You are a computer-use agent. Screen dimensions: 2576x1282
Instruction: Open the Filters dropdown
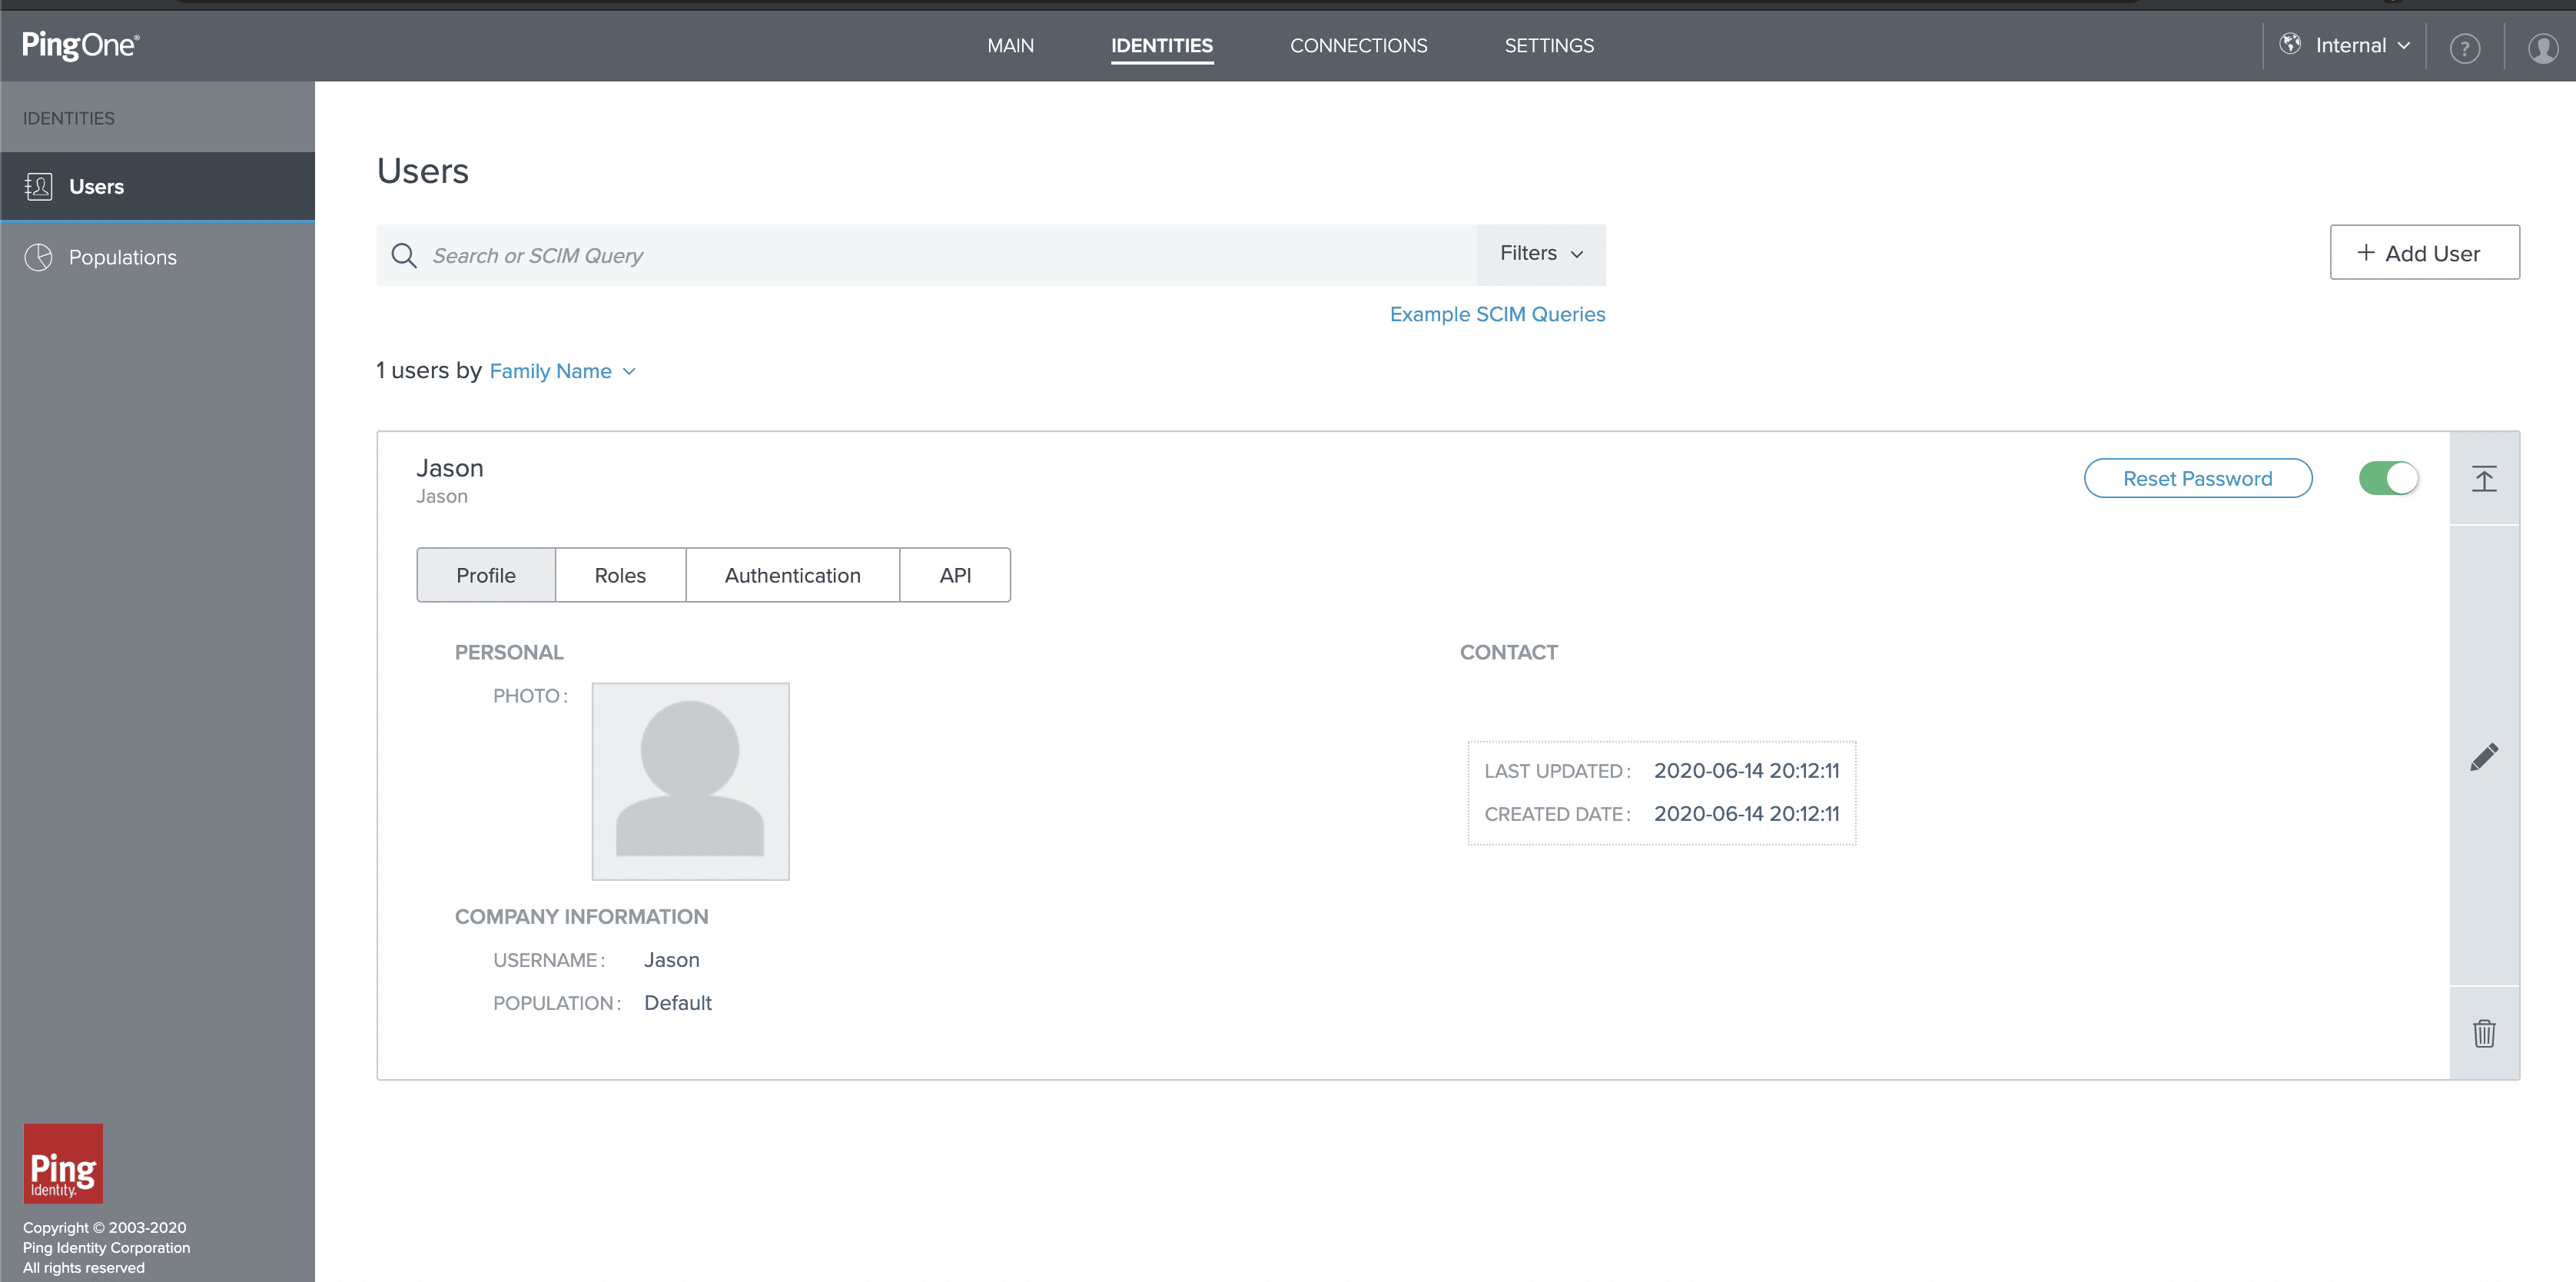point(1539,253)
